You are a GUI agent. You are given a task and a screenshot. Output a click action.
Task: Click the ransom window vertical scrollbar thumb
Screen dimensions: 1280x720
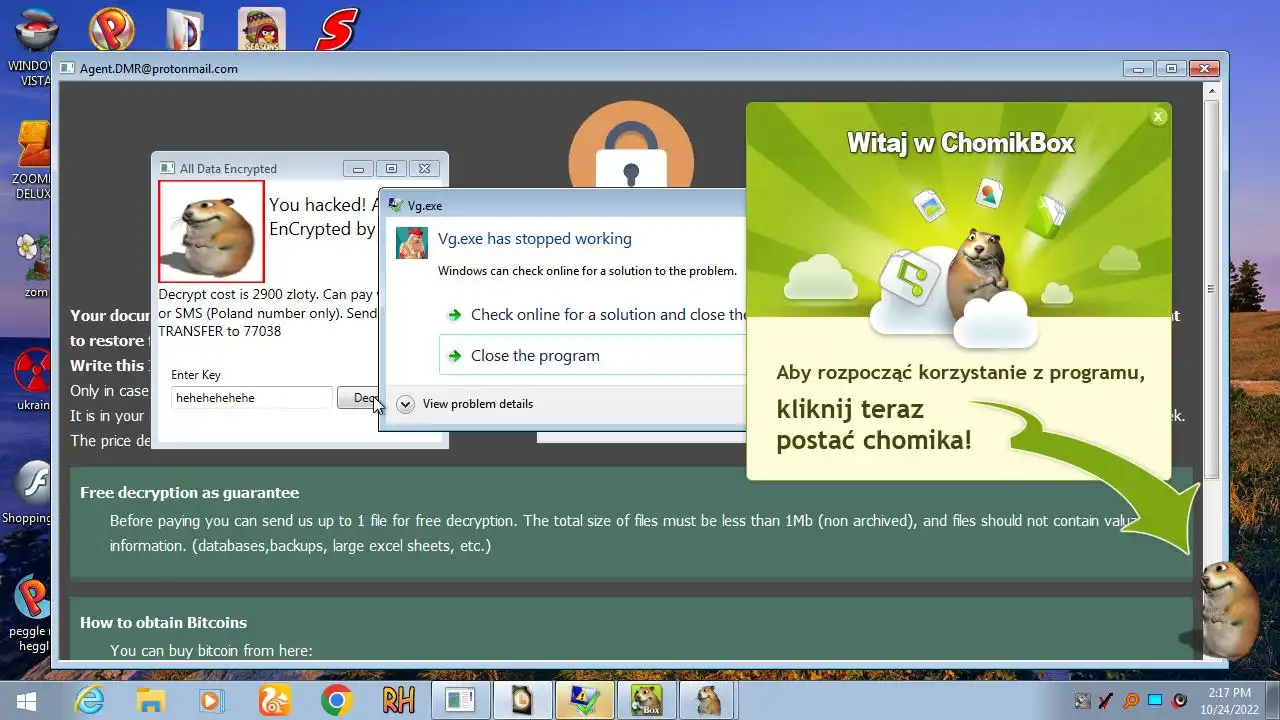[x=1211, y=289]
